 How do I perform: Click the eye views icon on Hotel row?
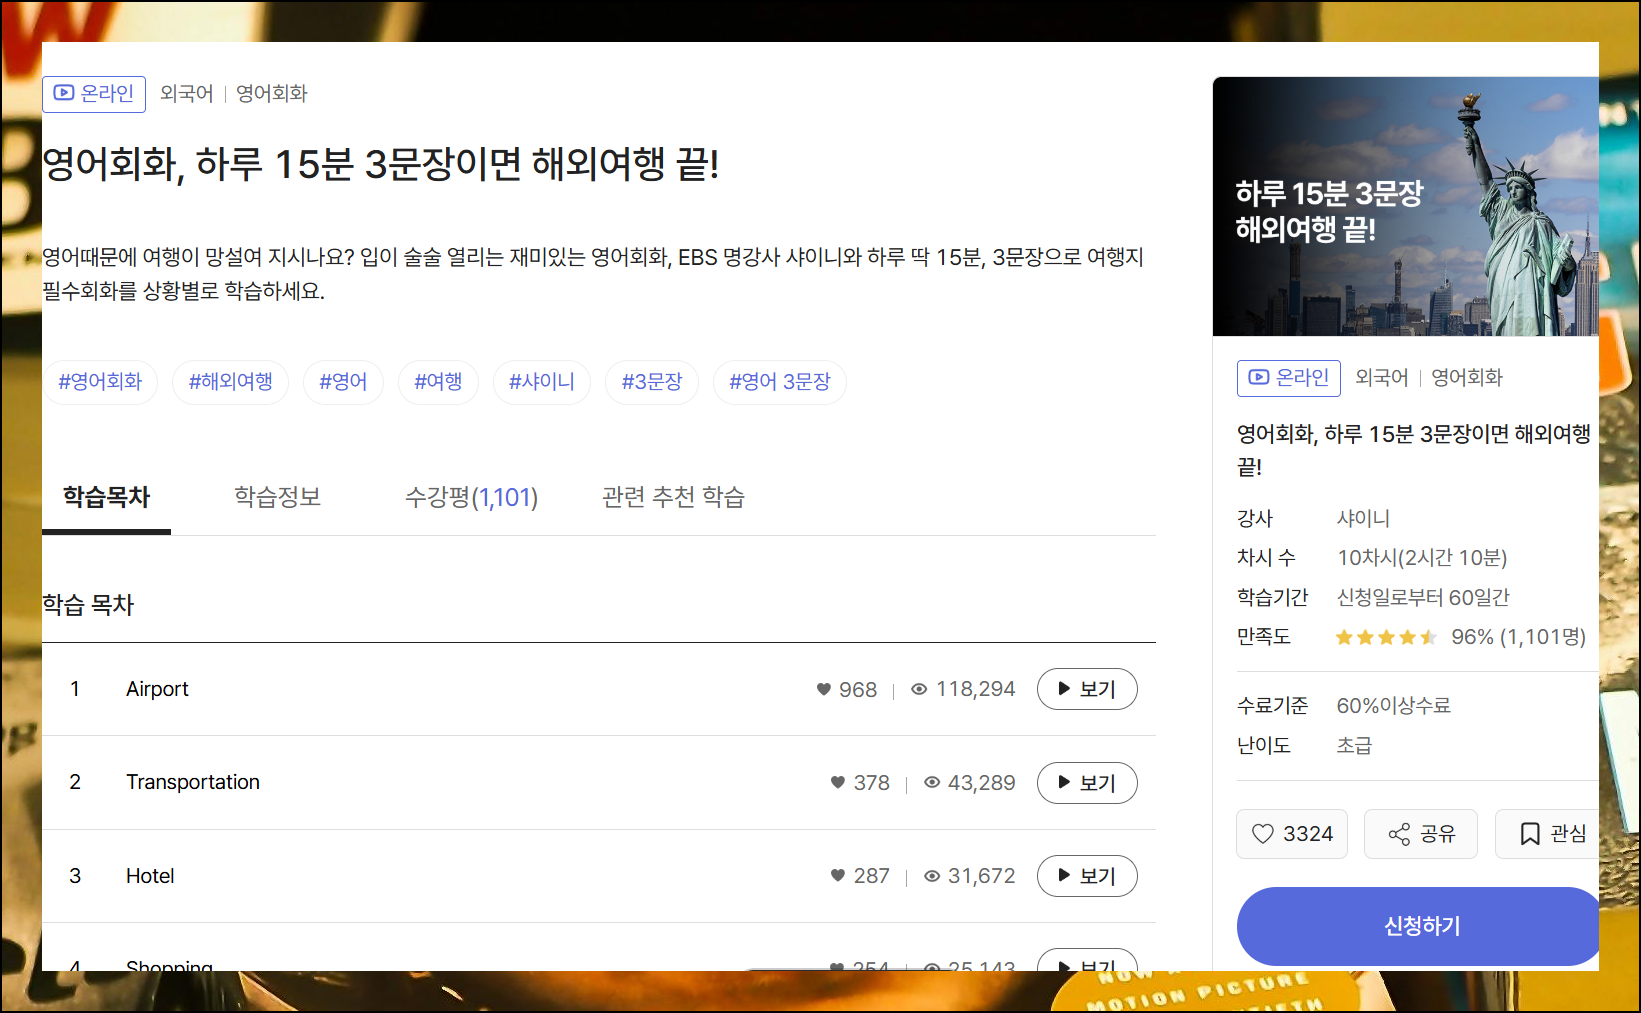932,876
